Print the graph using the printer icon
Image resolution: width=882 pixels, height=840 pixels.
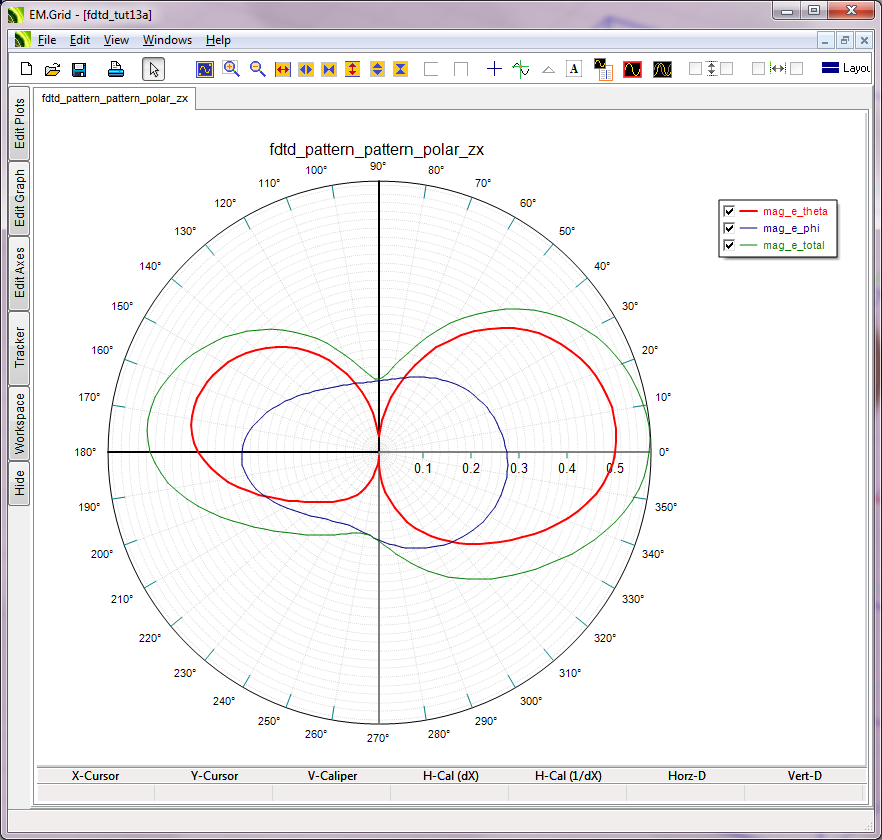tap(116, 69)
